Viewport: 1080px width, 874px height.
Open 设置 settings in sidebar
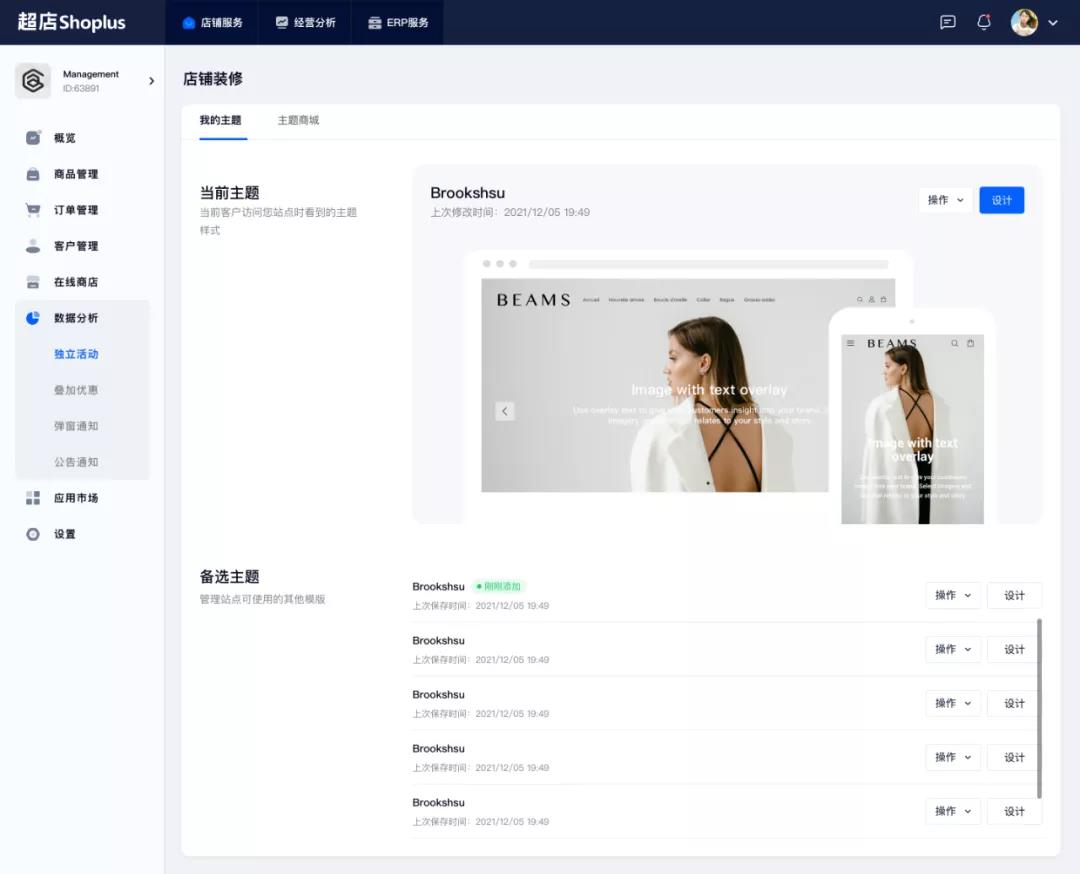point(64,534)
